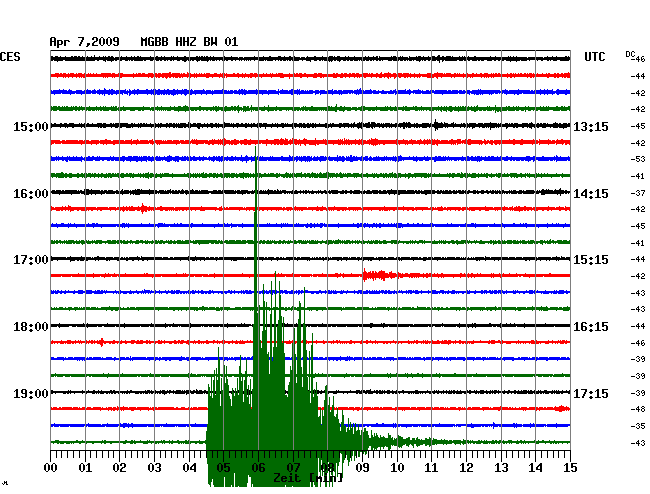Click minute axis tick label "03"
650x494 pixels.
pyautogui.click(x=154, y=468)
